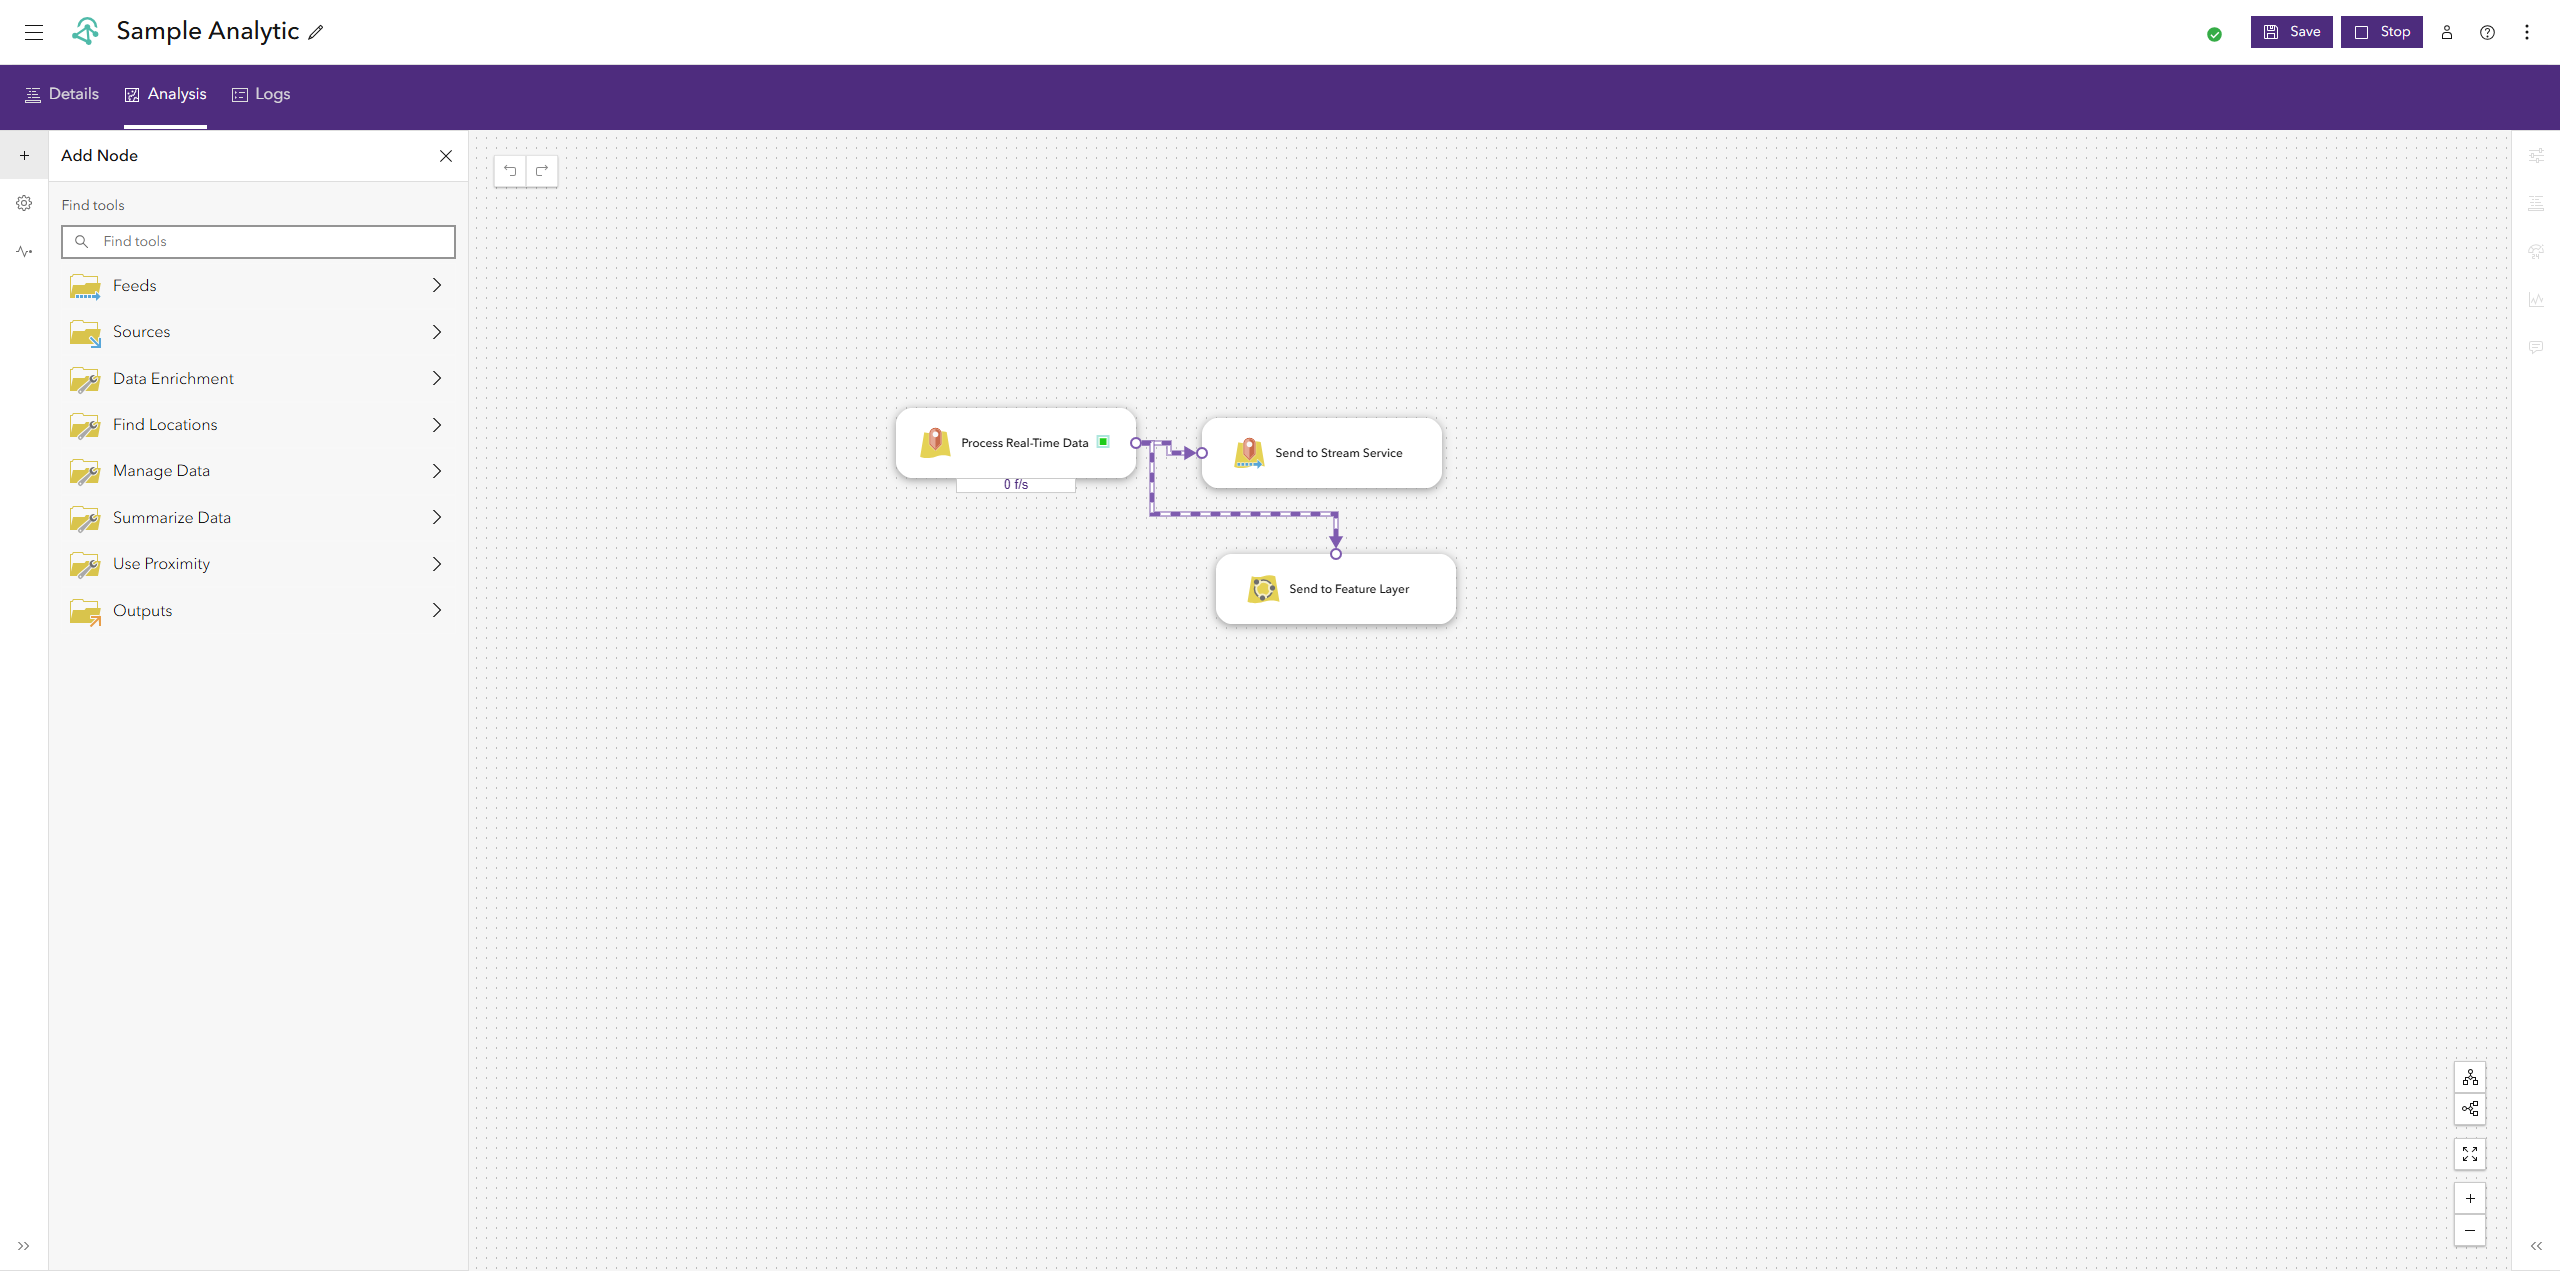2560x1271 pixels.
Task: Expand the Data Enrichment folder
Action: point(436,378)
